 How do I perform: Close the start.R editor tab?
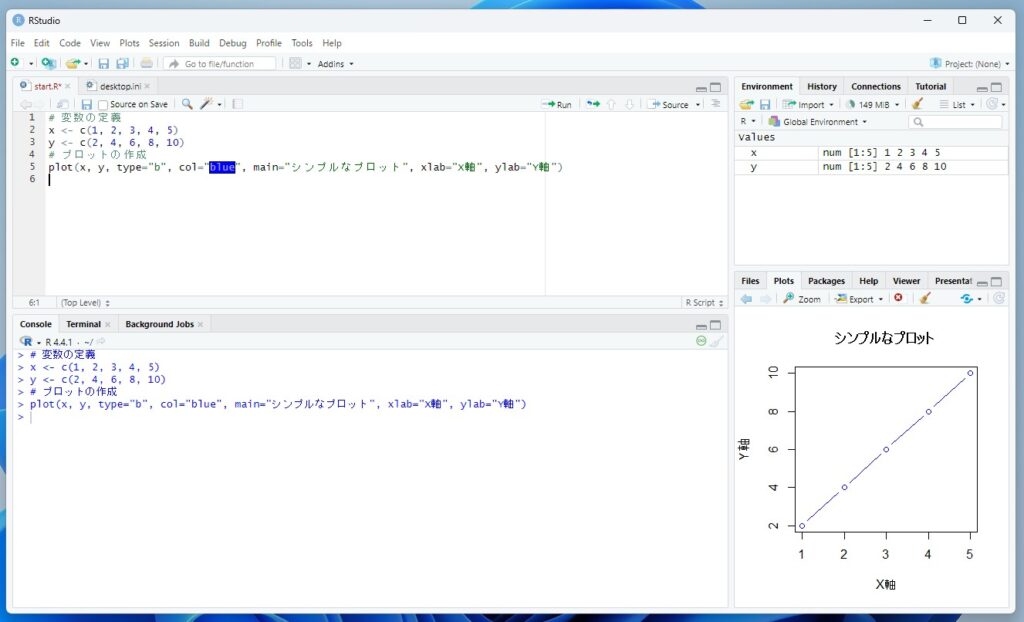67,86
